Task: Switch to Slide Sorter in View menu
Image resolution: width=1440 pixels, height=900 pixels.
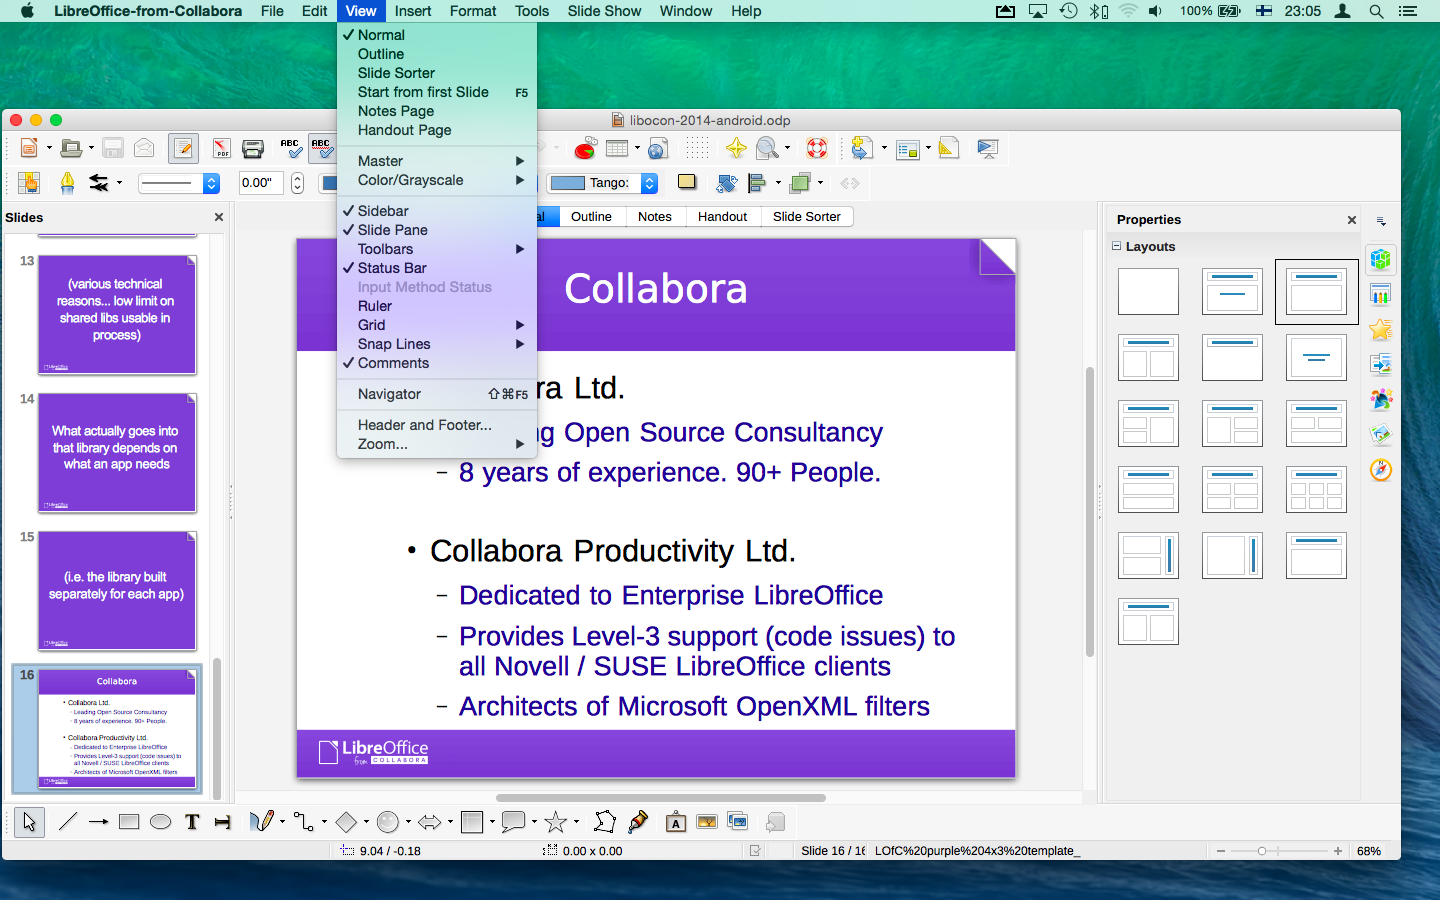Action: (437, 73)
